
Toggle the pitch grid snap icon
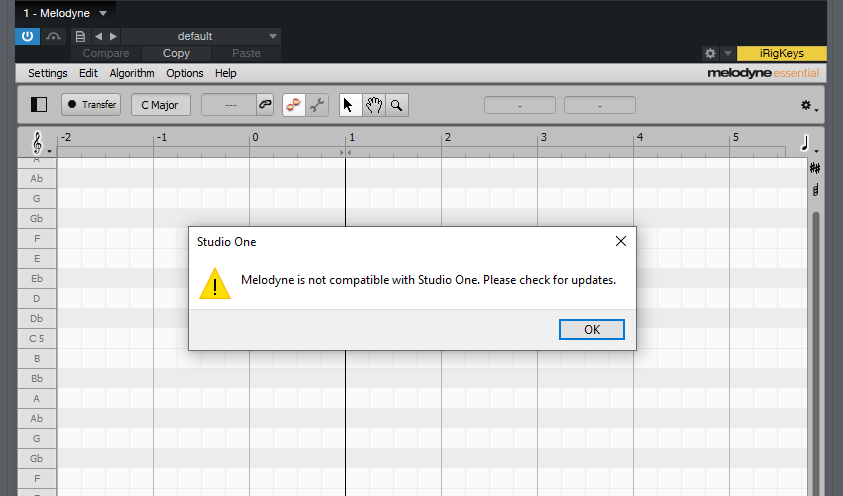(x=815, y=169)
